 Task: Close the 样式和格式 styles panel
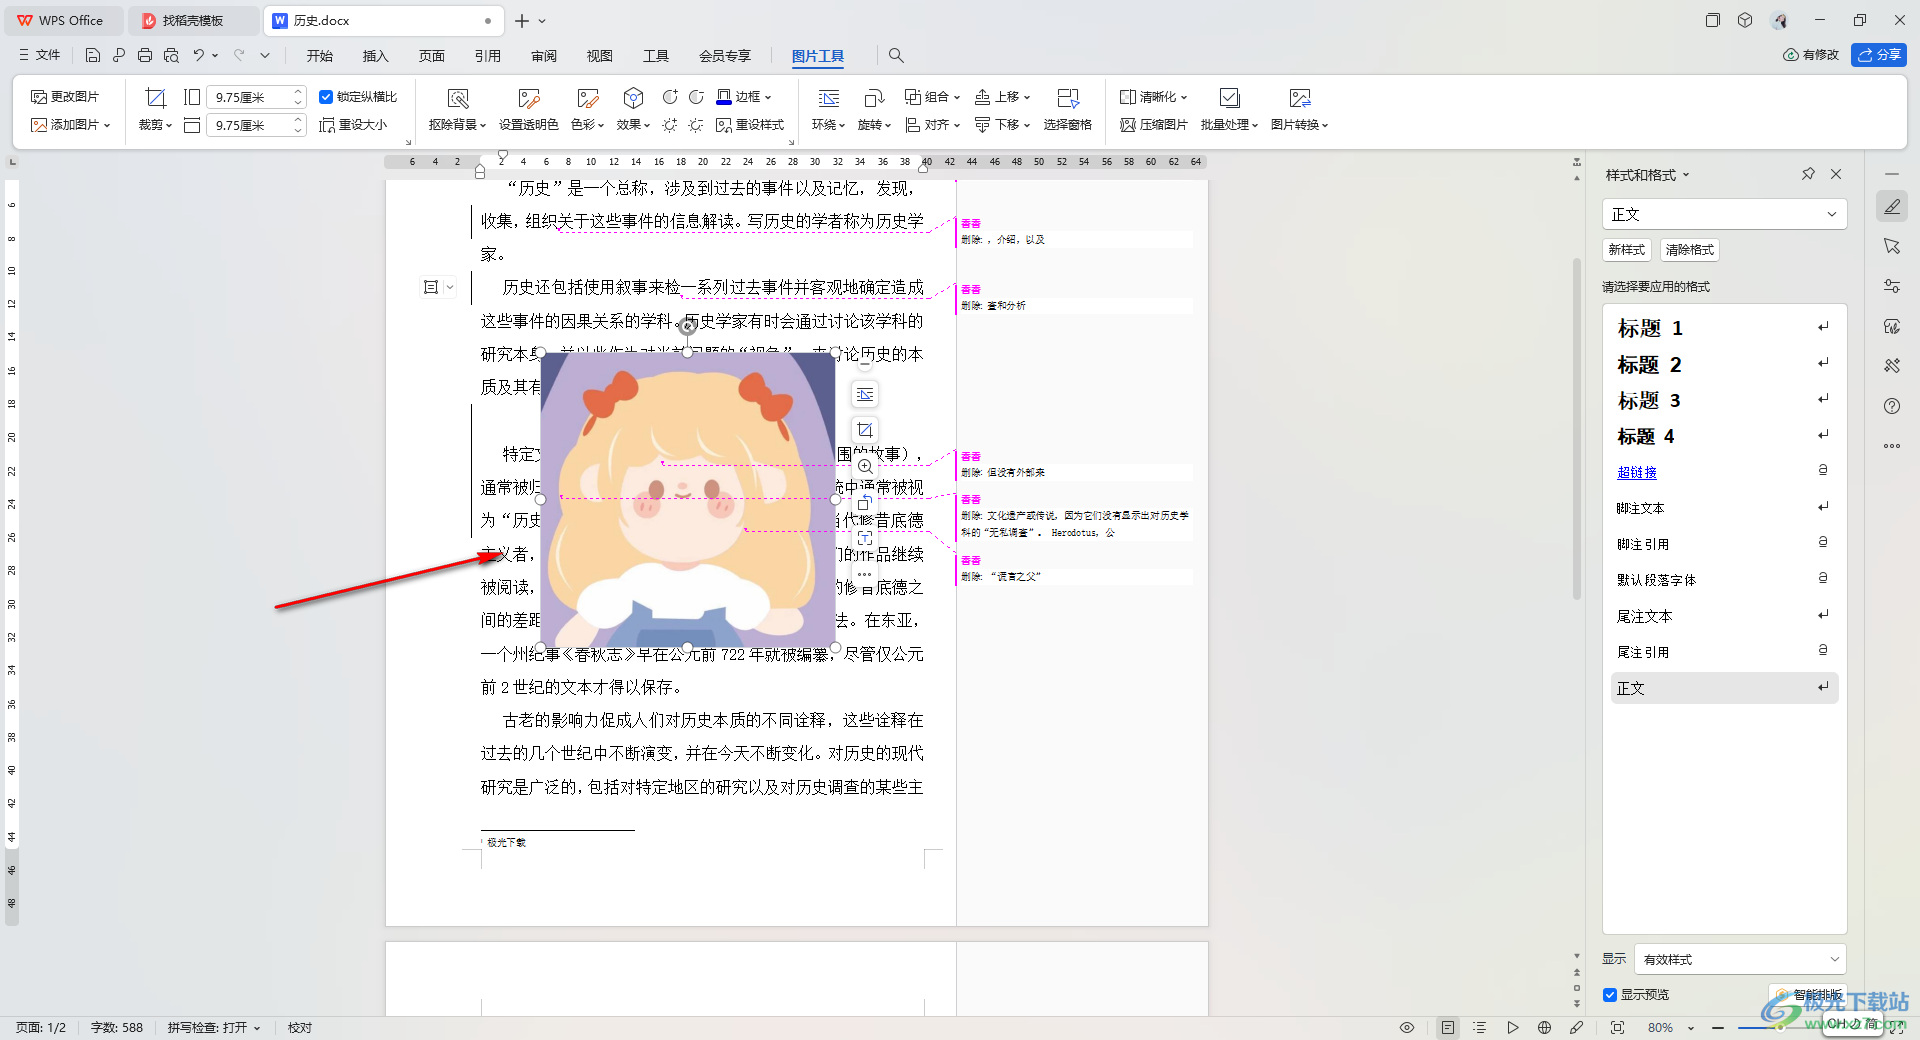coord(1836,174)
